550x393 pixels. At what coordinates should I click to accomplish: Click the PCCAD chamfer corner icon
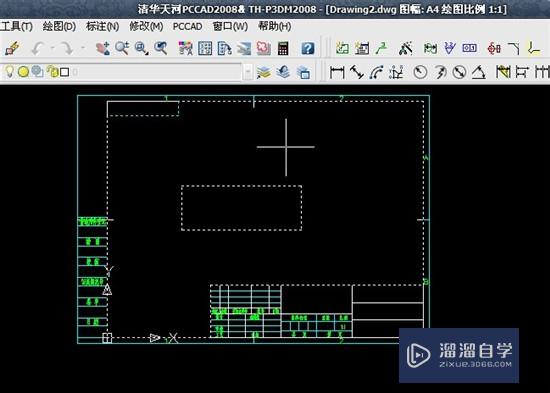click(x=514, y=48)
